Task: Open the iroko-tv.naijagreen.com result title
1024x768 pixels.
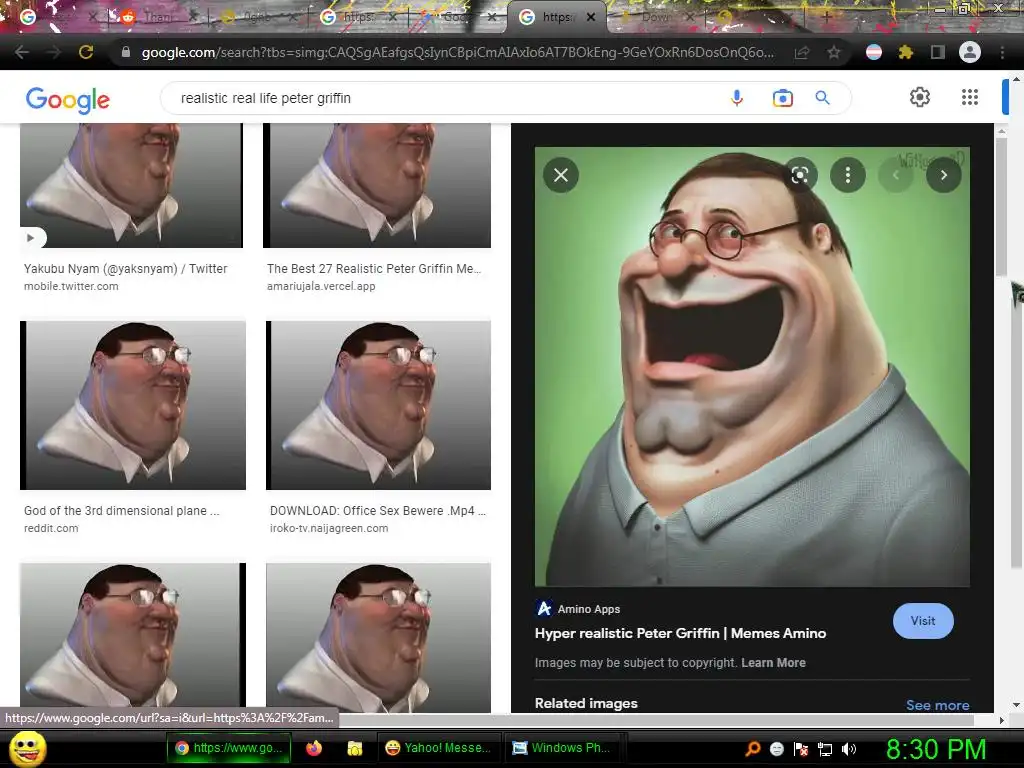Action: 377,511
